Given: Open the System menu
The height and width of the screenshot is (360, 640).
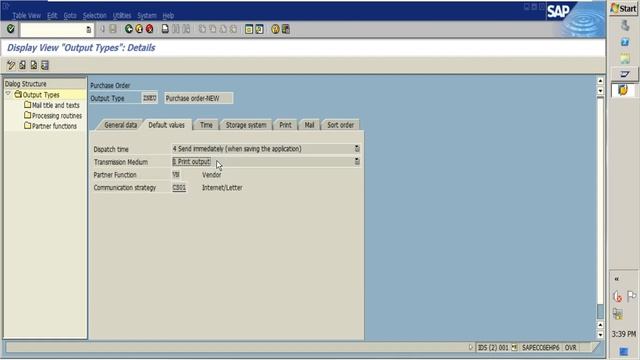Looking at the screenshot, I should point(147,16).
